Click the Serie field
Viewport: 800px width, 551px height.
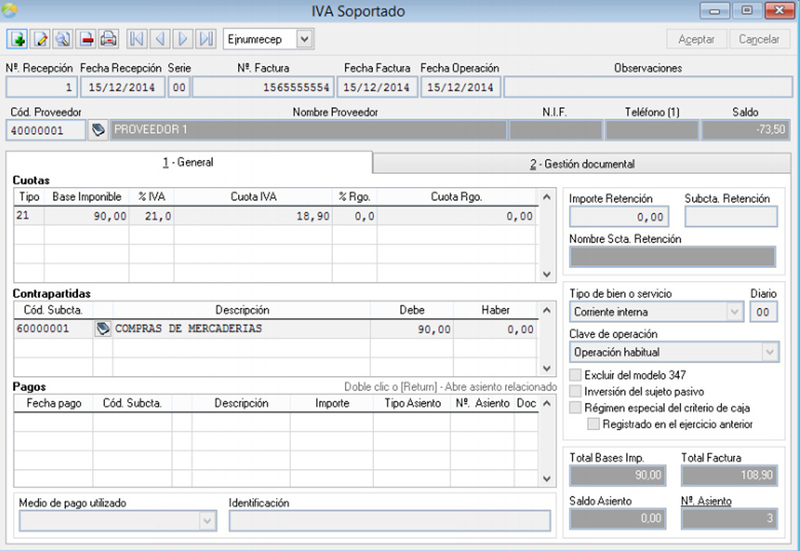pos(179,87)
